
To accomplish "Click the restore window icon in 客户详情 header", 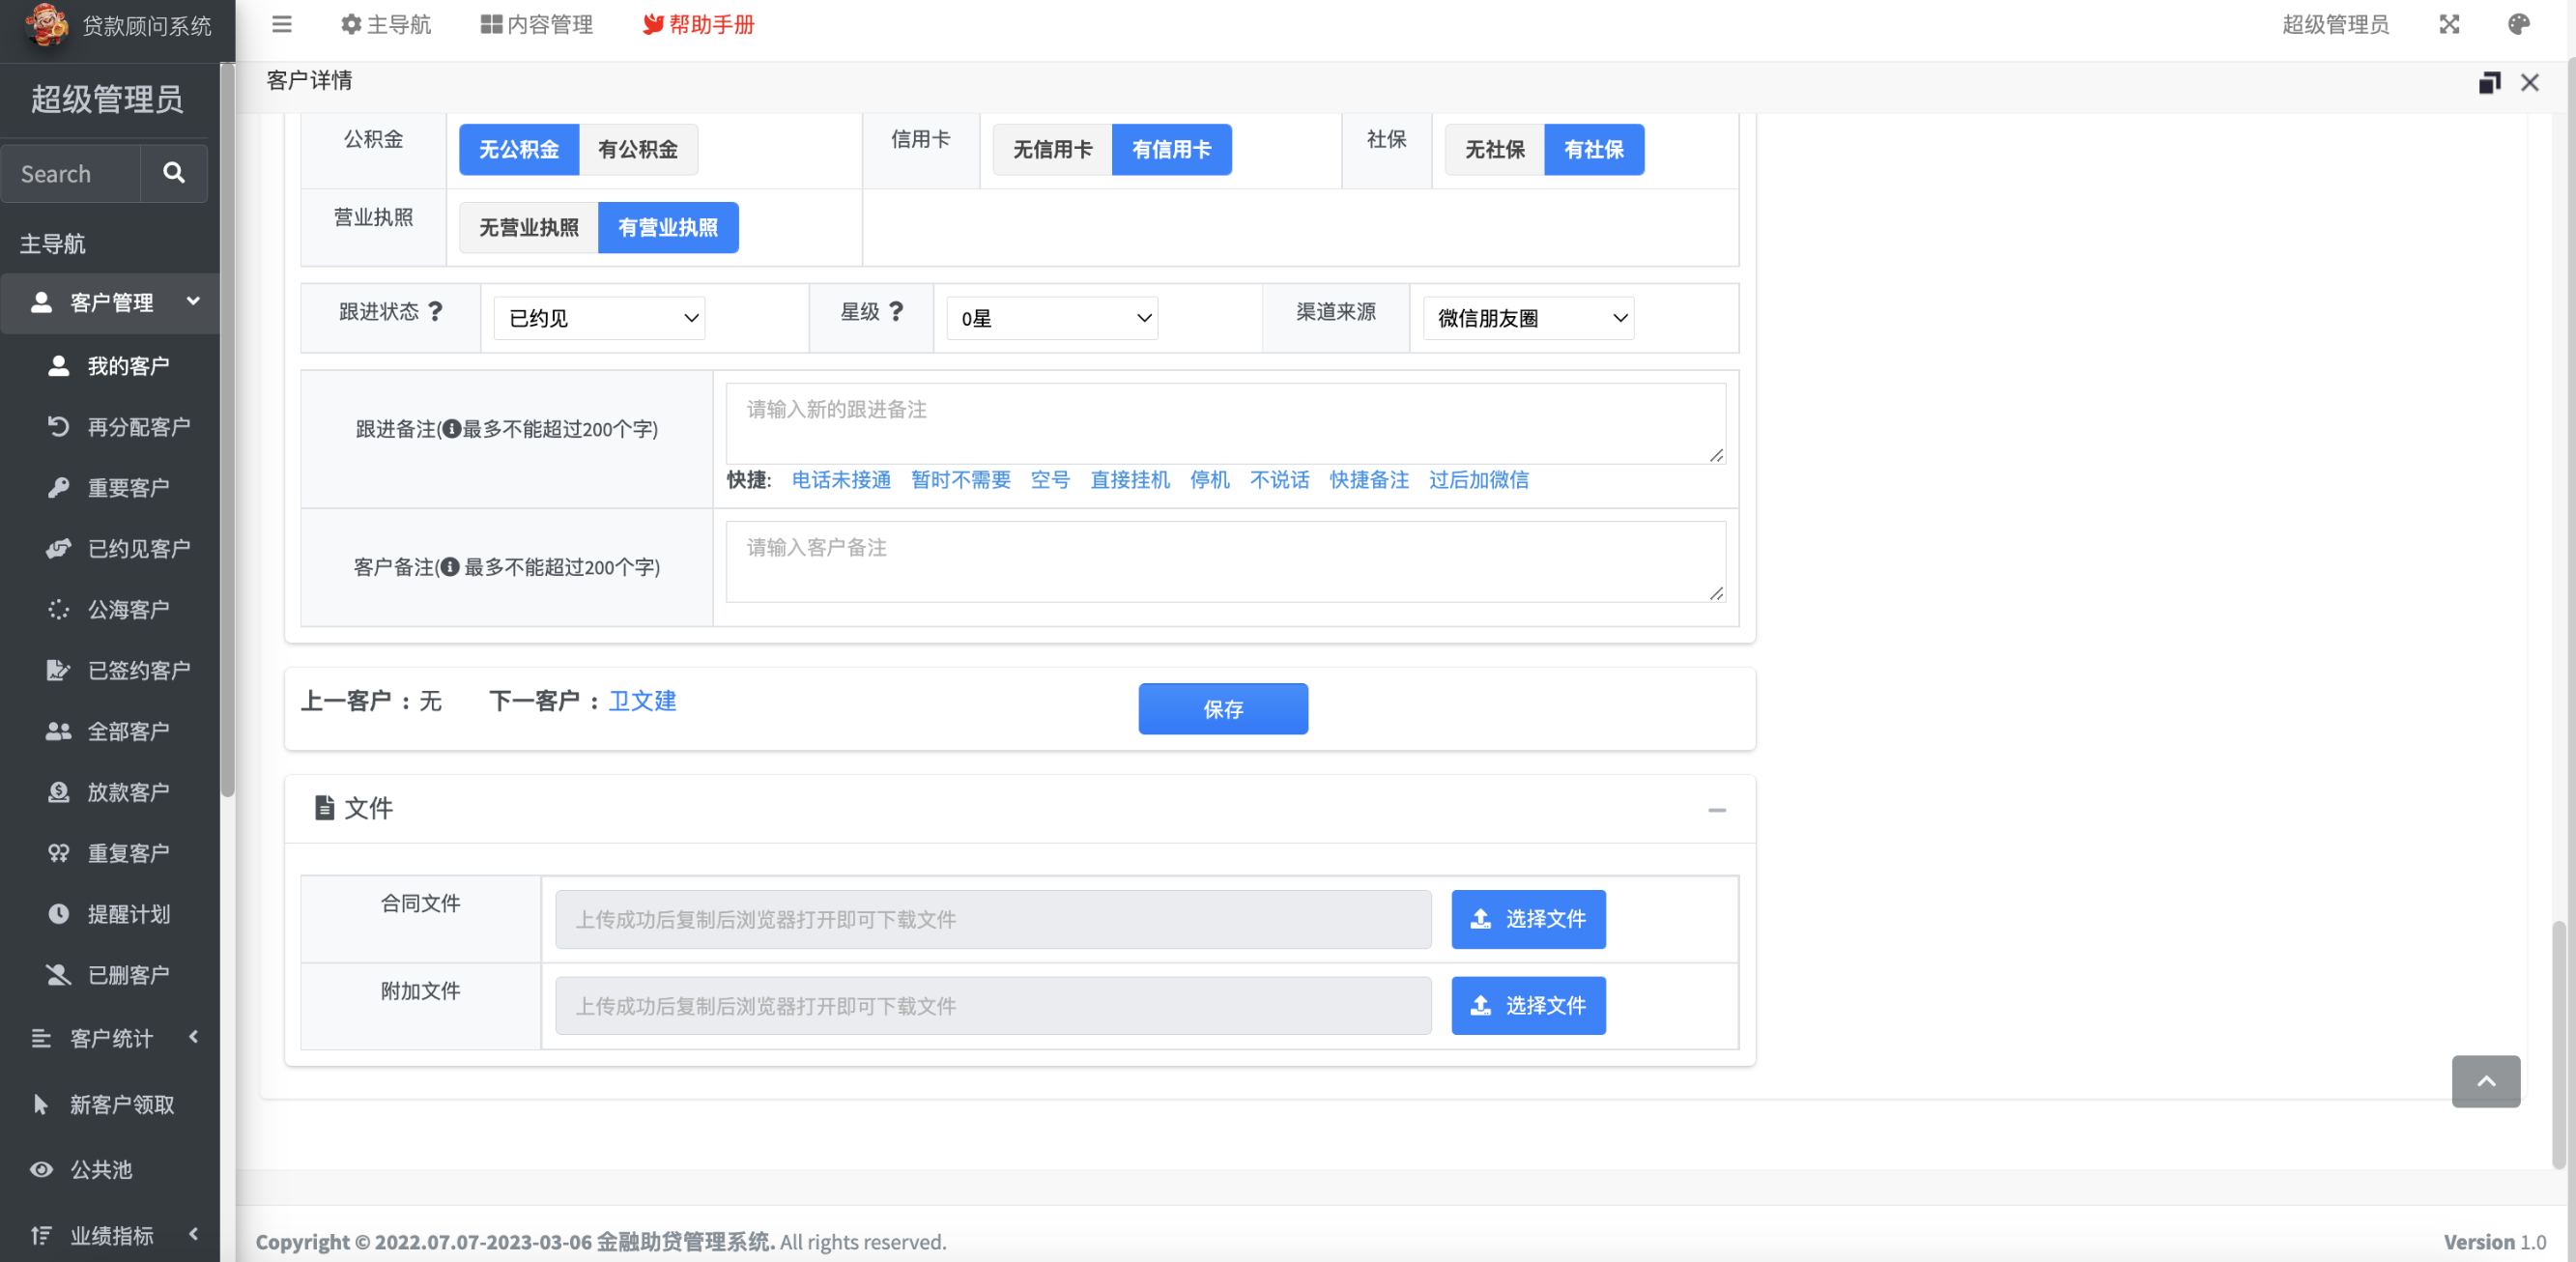I will [2488, 82].
